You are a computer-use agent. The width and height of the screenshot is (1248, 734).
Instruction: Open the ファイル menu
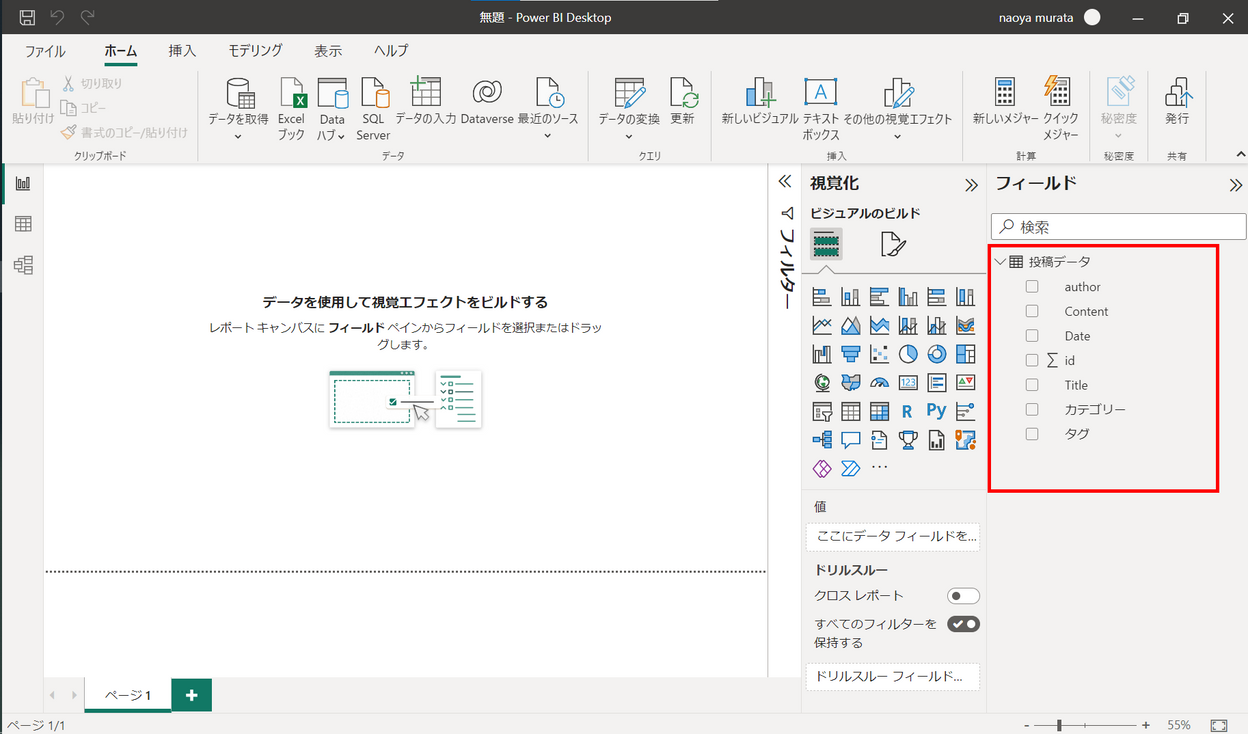(45, 51)
